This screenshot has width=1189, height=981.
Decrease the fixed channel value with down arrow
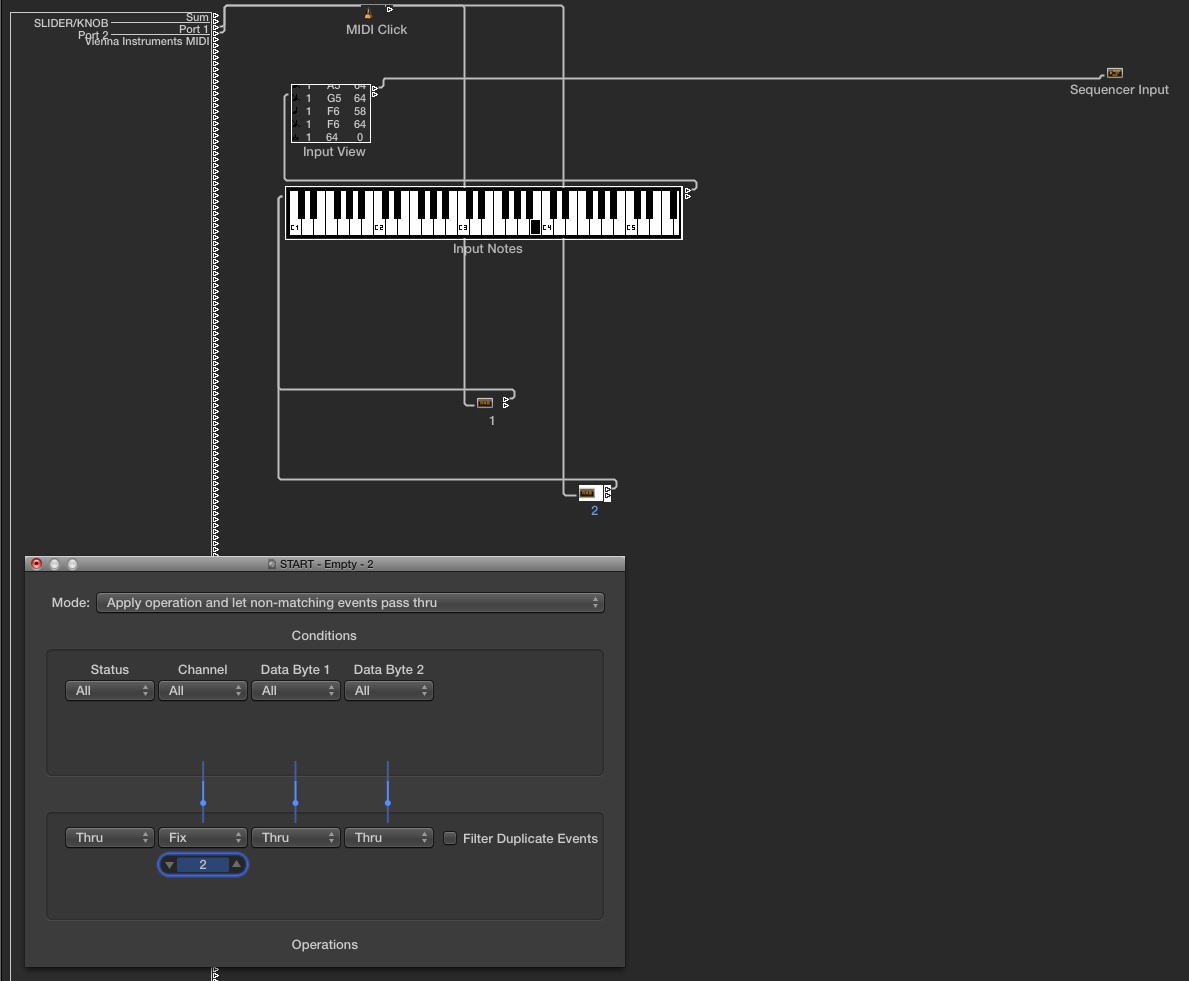(x=169, y=865)
